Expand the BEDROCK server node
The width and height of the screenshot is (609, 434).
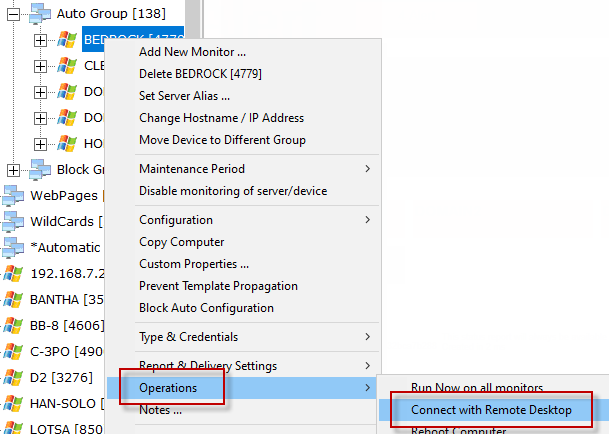coord(41,41)
